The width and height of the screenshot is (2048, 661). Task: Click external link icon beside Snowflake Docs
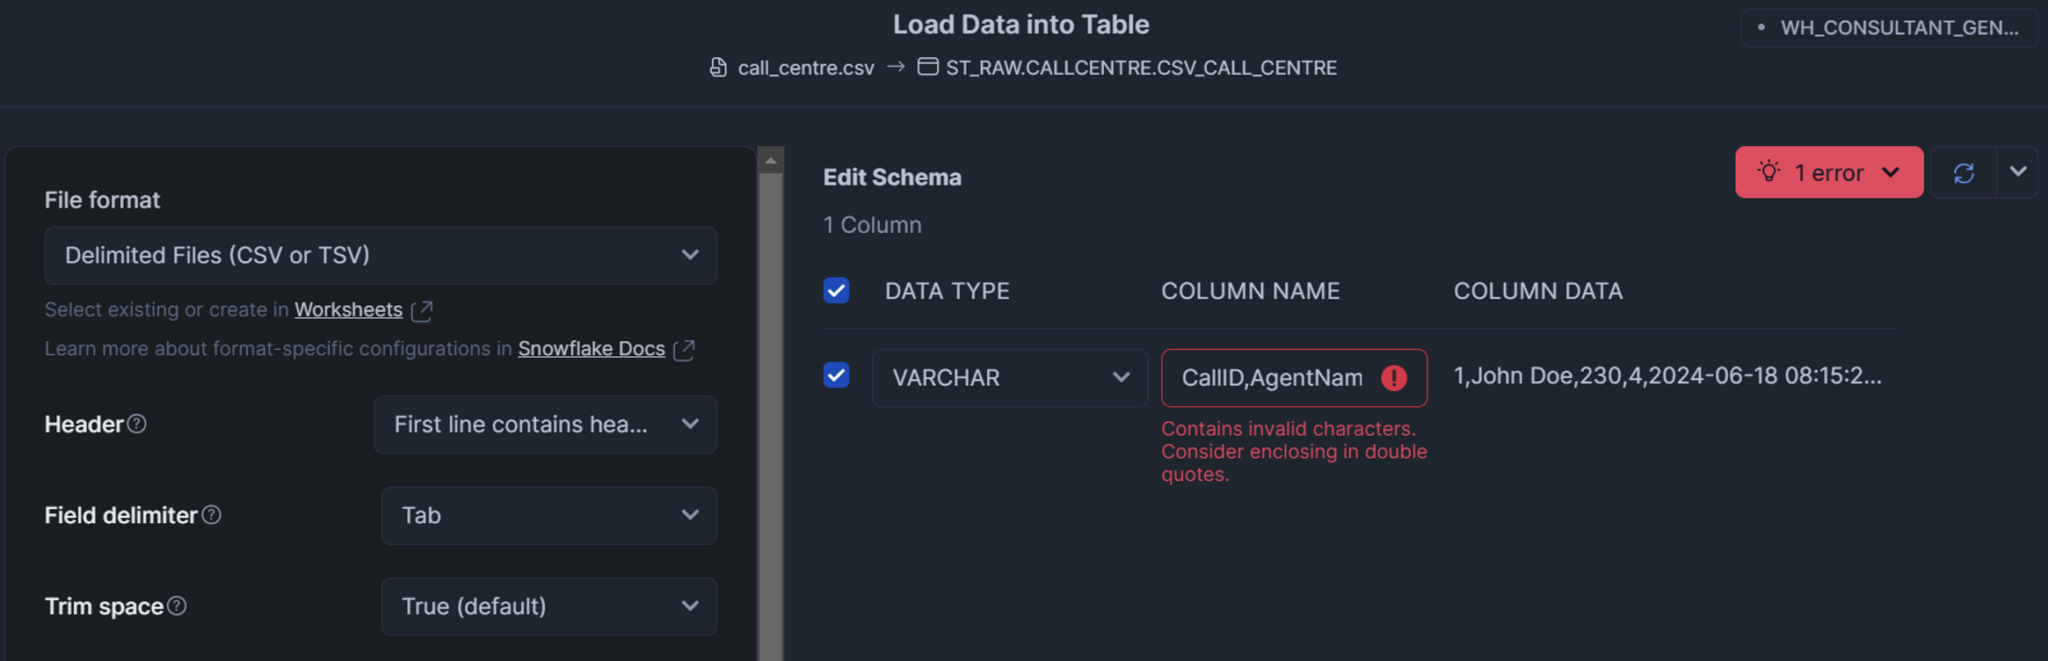pyautogui.click(x=684, y=350)
